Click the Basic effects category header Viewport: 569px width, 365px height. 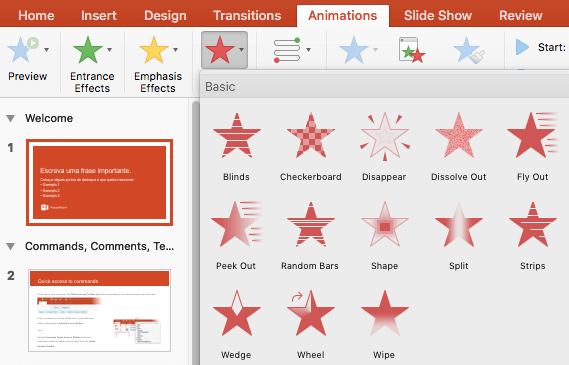click(220, 87)
